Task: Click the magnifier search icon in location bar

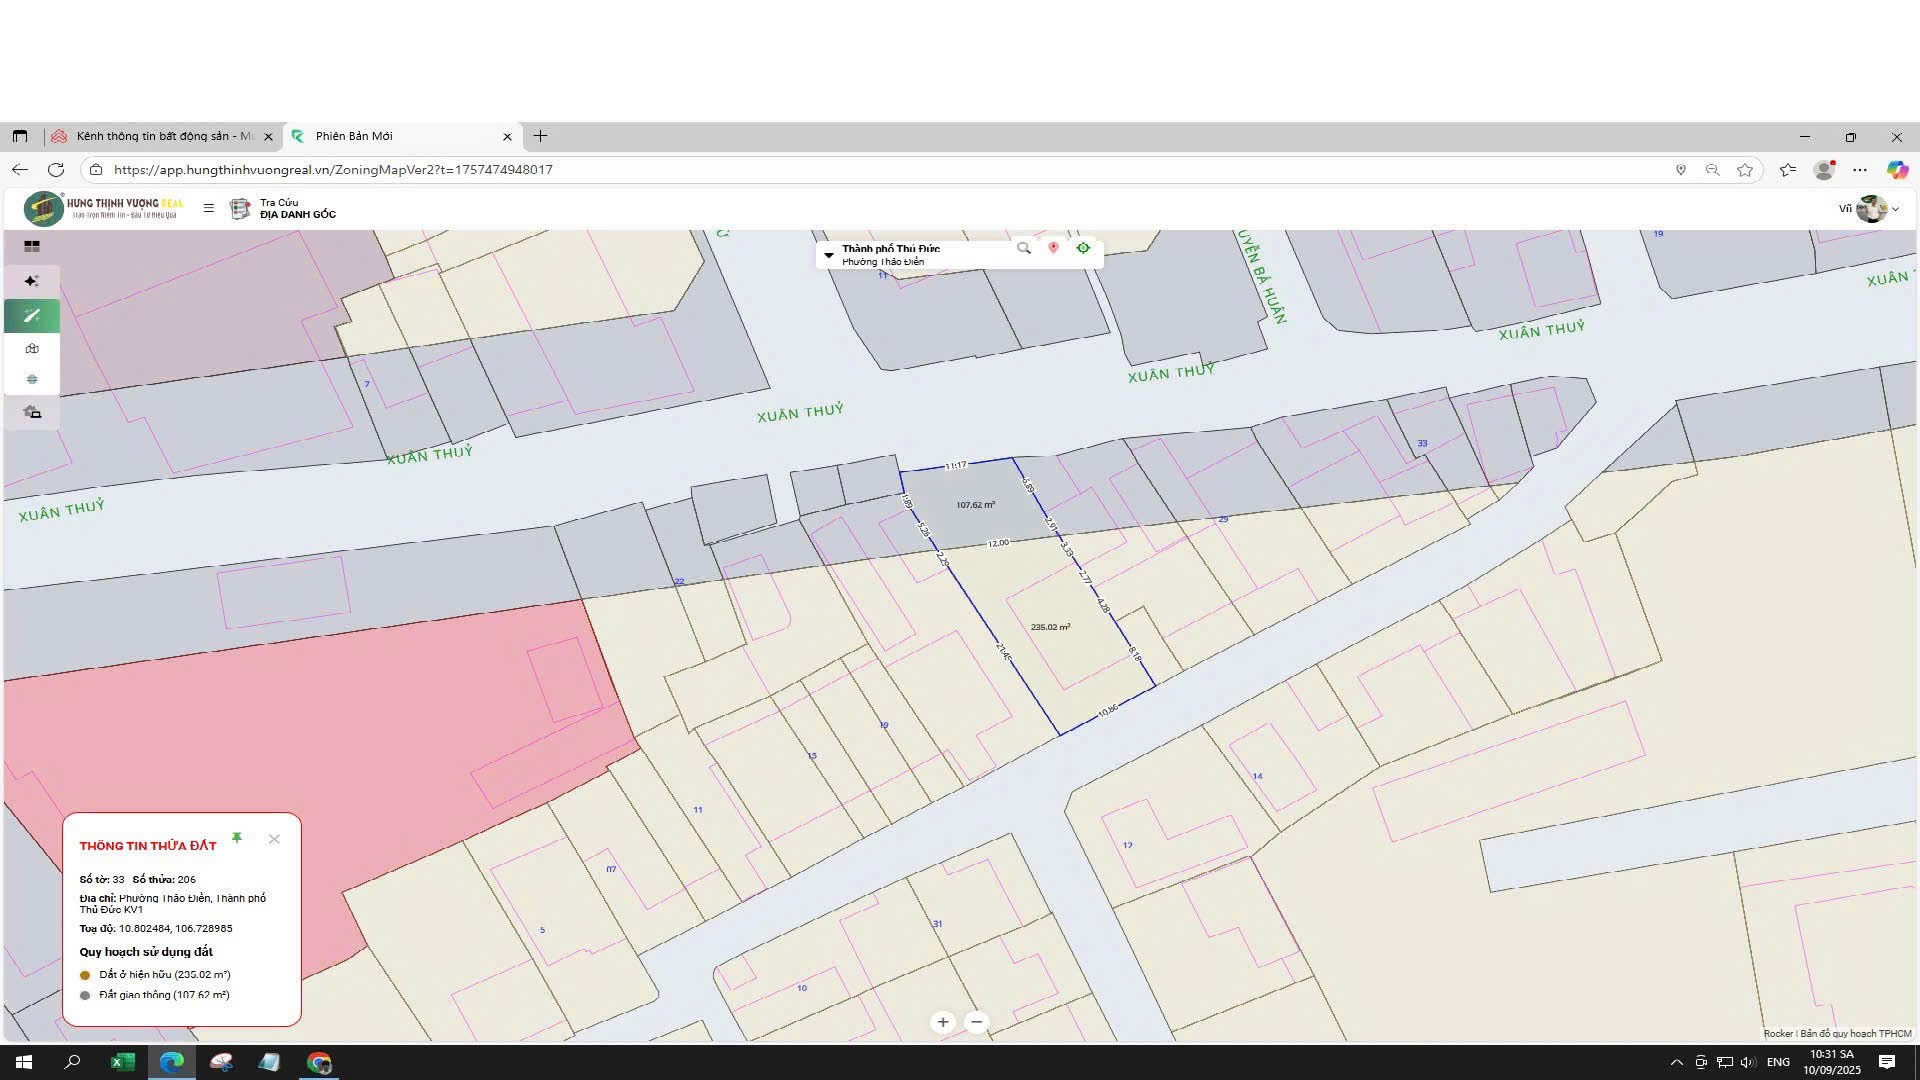Action: (1023, 248)
